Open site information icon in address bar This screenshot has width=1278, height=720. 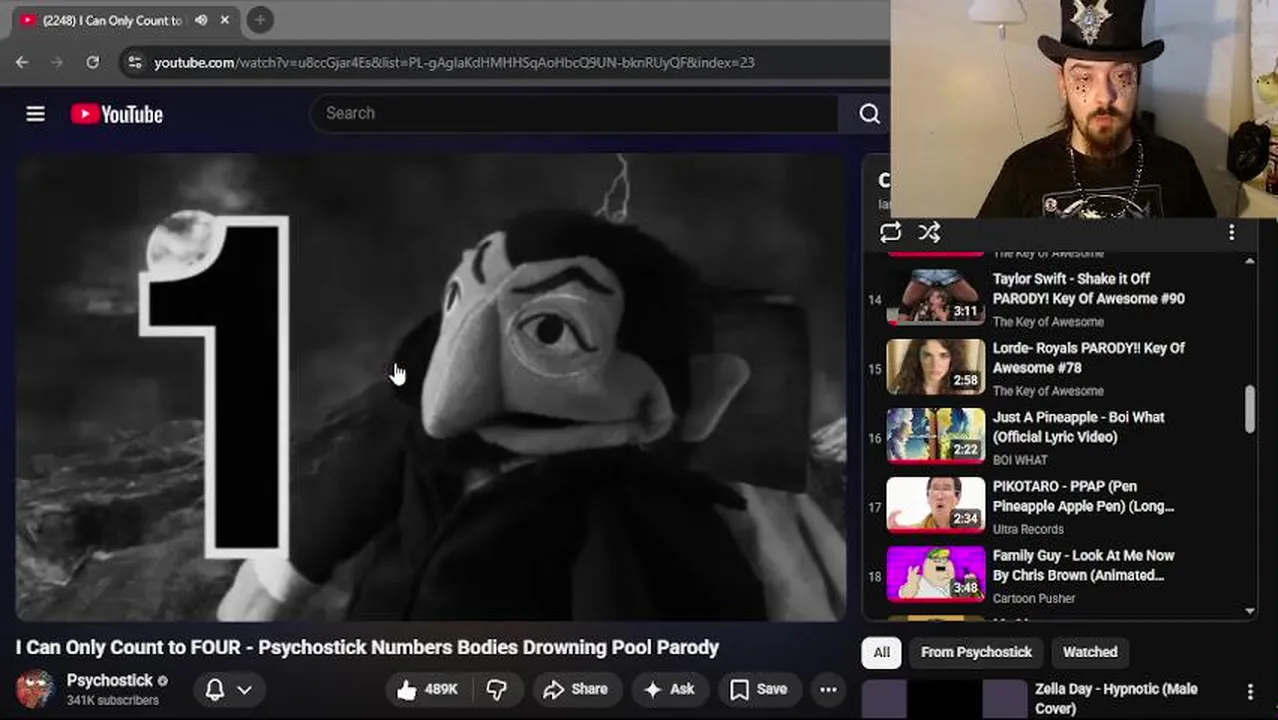click(134, 62)
